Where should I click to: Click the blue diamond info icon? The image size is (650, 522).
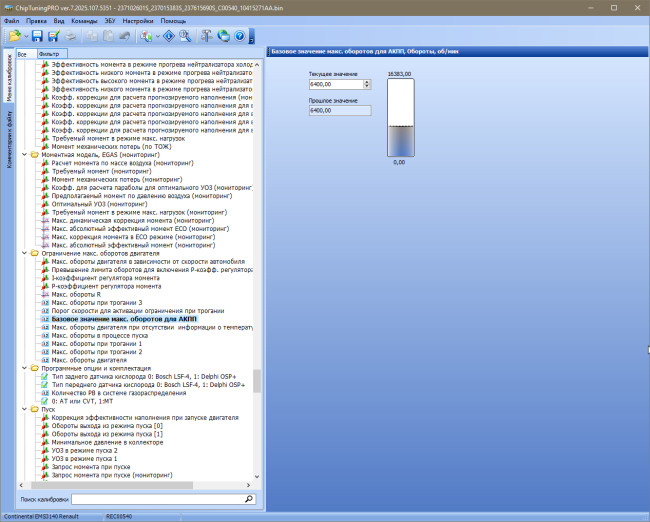tap(169, 36)
